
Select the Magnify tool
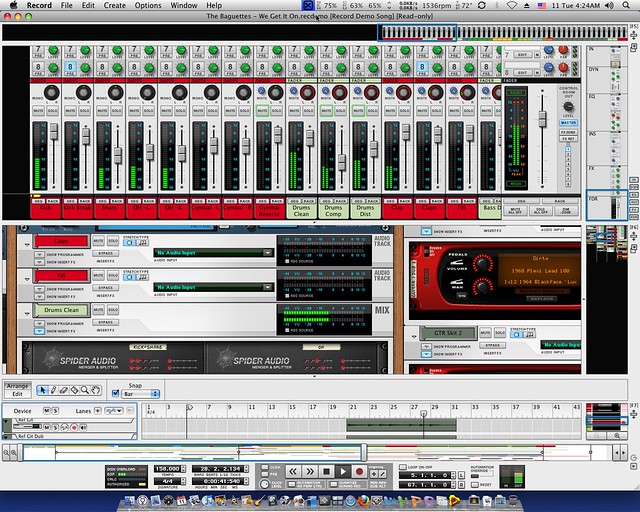tap(84, 390)
